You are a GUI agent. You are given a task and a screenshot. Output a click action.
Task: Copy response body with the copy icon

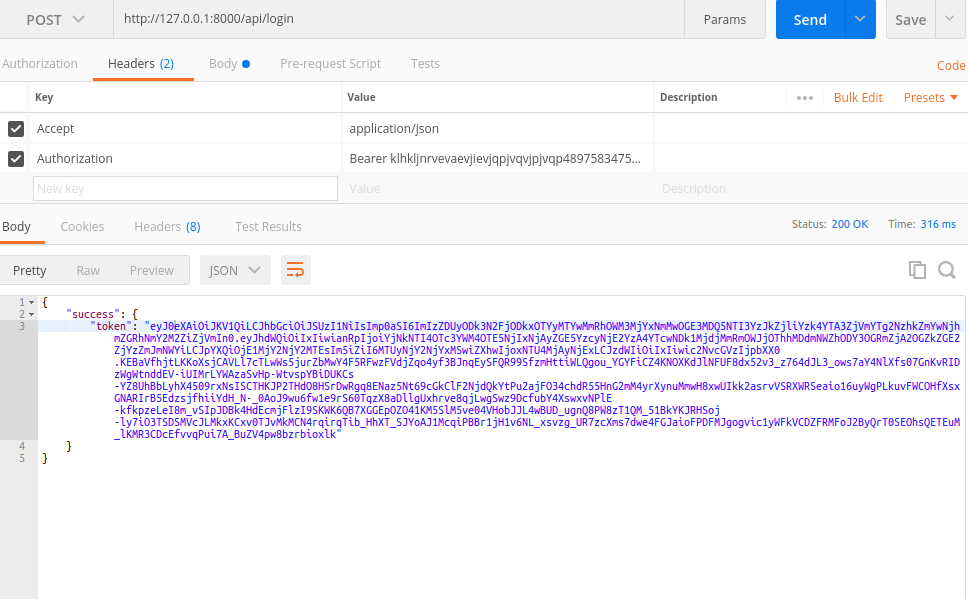pos(916,269)
